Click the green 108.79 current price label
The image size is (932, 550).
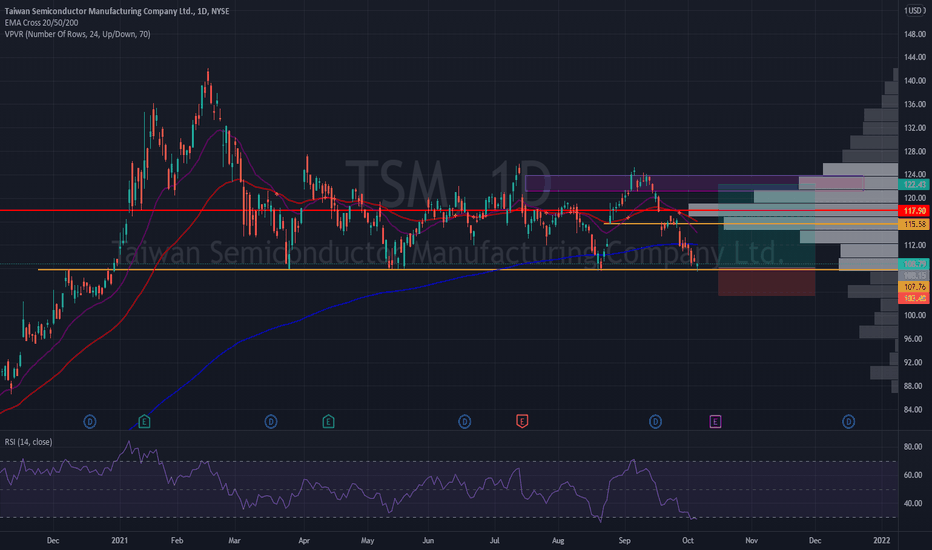click(x=914, y=264)
